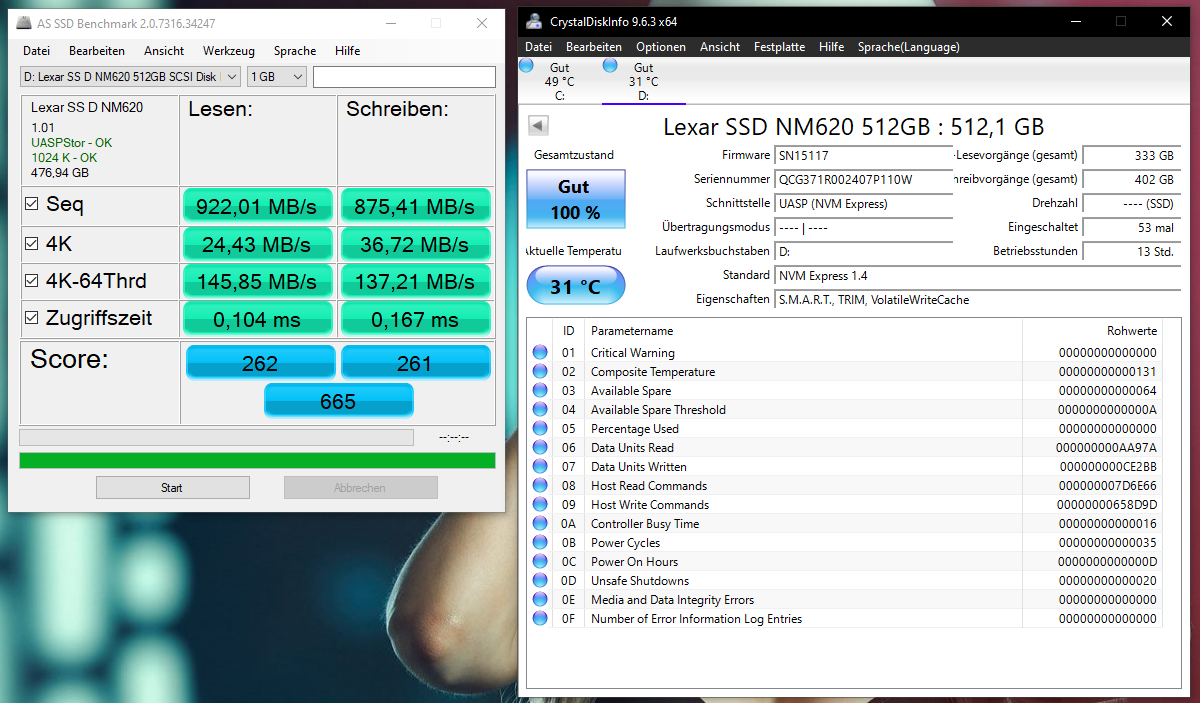This screenshot has width=1200, height=703.
Task: Click the previous disk arrow button
Action: click(538, 125)
